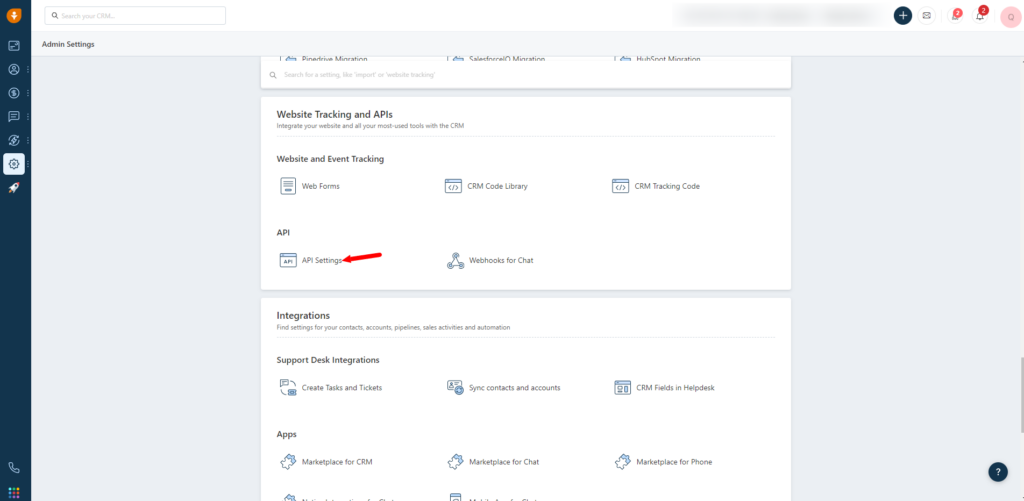This screenshot has height=501, width=1024.
Task: Open the phone dialer icon in sidebar
Action: (x=14, y=468)
